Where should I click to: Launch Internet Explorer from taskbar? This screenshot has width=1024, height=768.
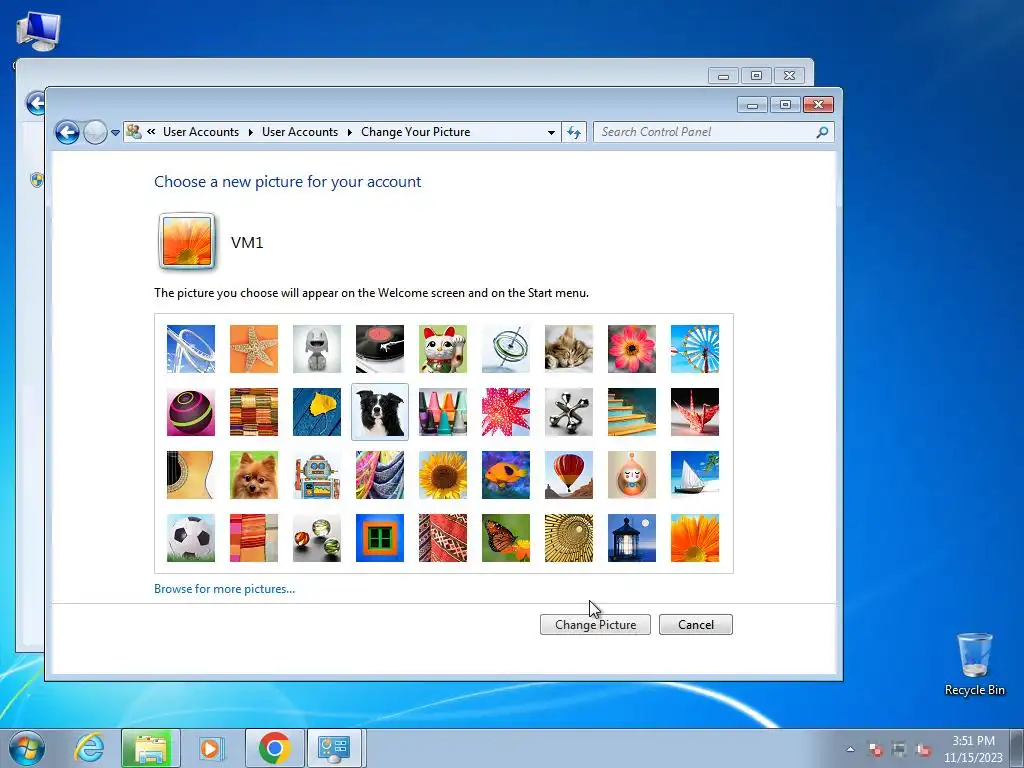coord(89,748)
